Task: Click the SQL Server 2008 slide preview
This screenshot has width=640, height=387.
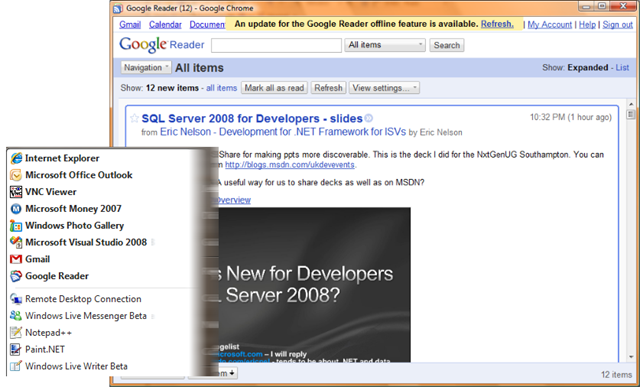Action: coord(314,285)
